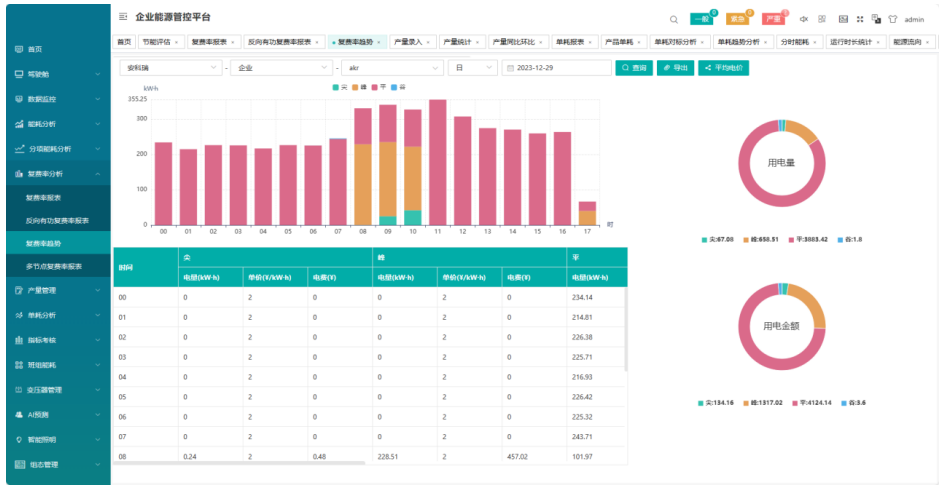Click the 紧急 alarm badge
This screenshot has width=944, height=486.
tap(737, 19)
